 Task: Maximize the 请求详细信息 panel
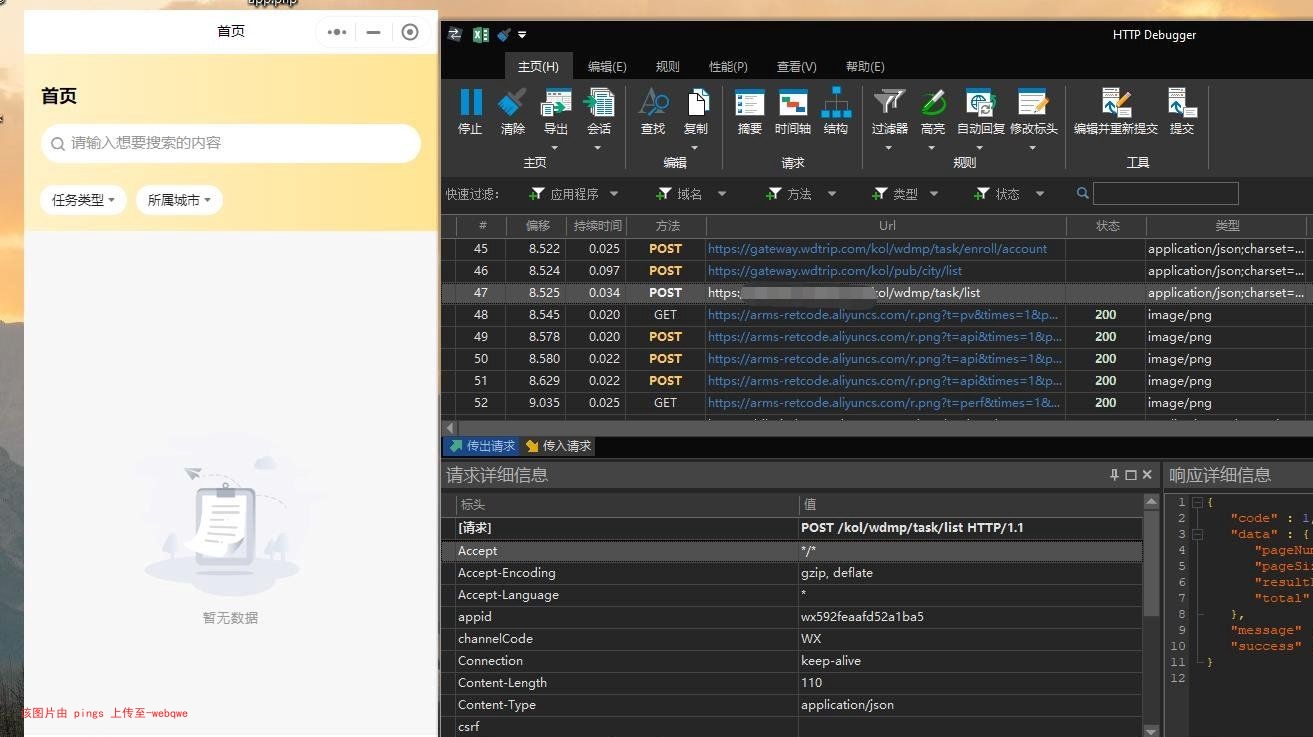[1131, 475]
